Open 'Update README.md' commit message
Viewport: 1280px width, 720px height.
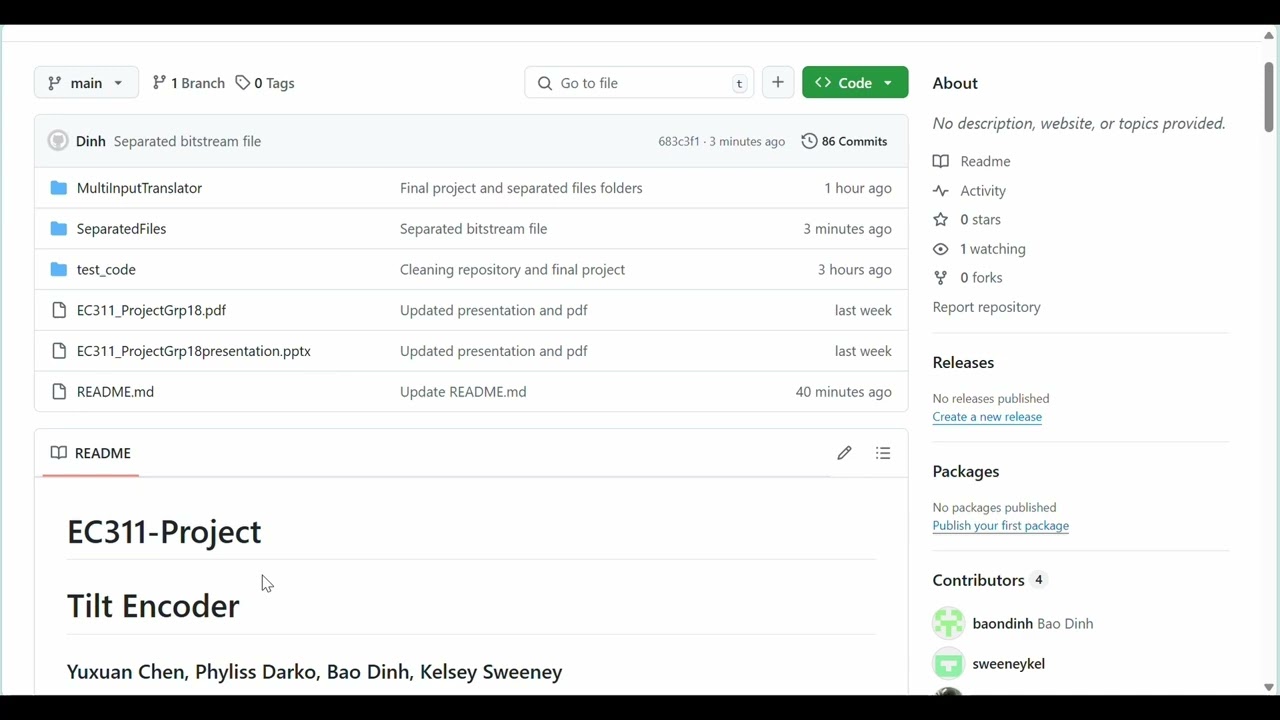coord(463,392)
